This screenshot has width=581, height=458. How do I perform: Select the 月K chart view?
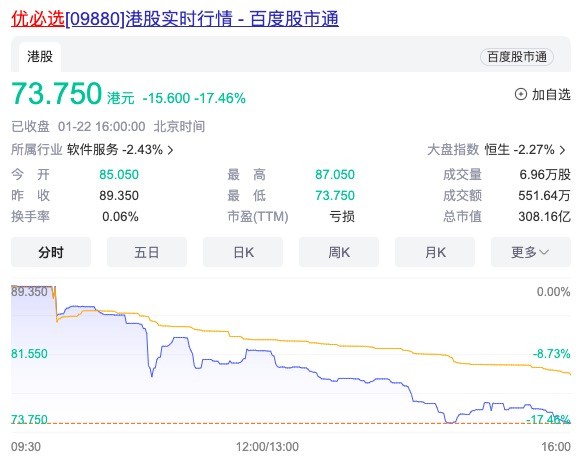point(435,252)
